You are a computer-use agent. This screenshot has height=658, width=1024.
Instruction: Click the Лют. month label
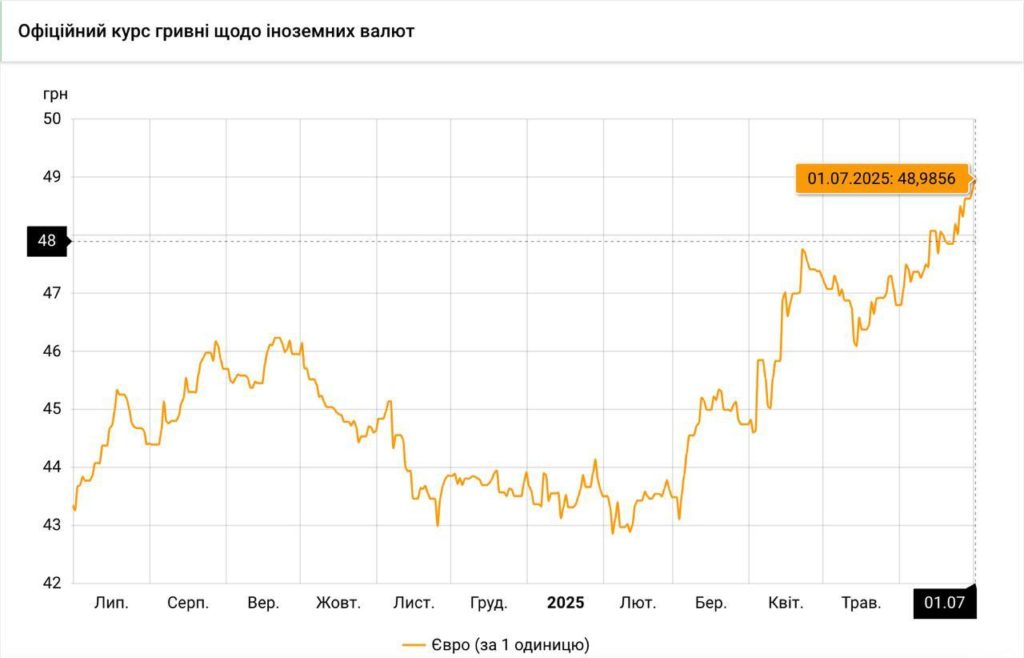coord(638,603)
